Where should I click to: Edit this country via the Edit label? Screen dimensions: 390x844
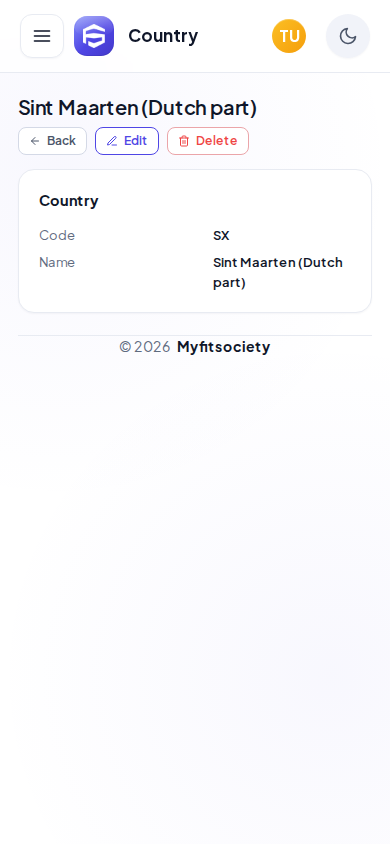(x=136, y=140)
